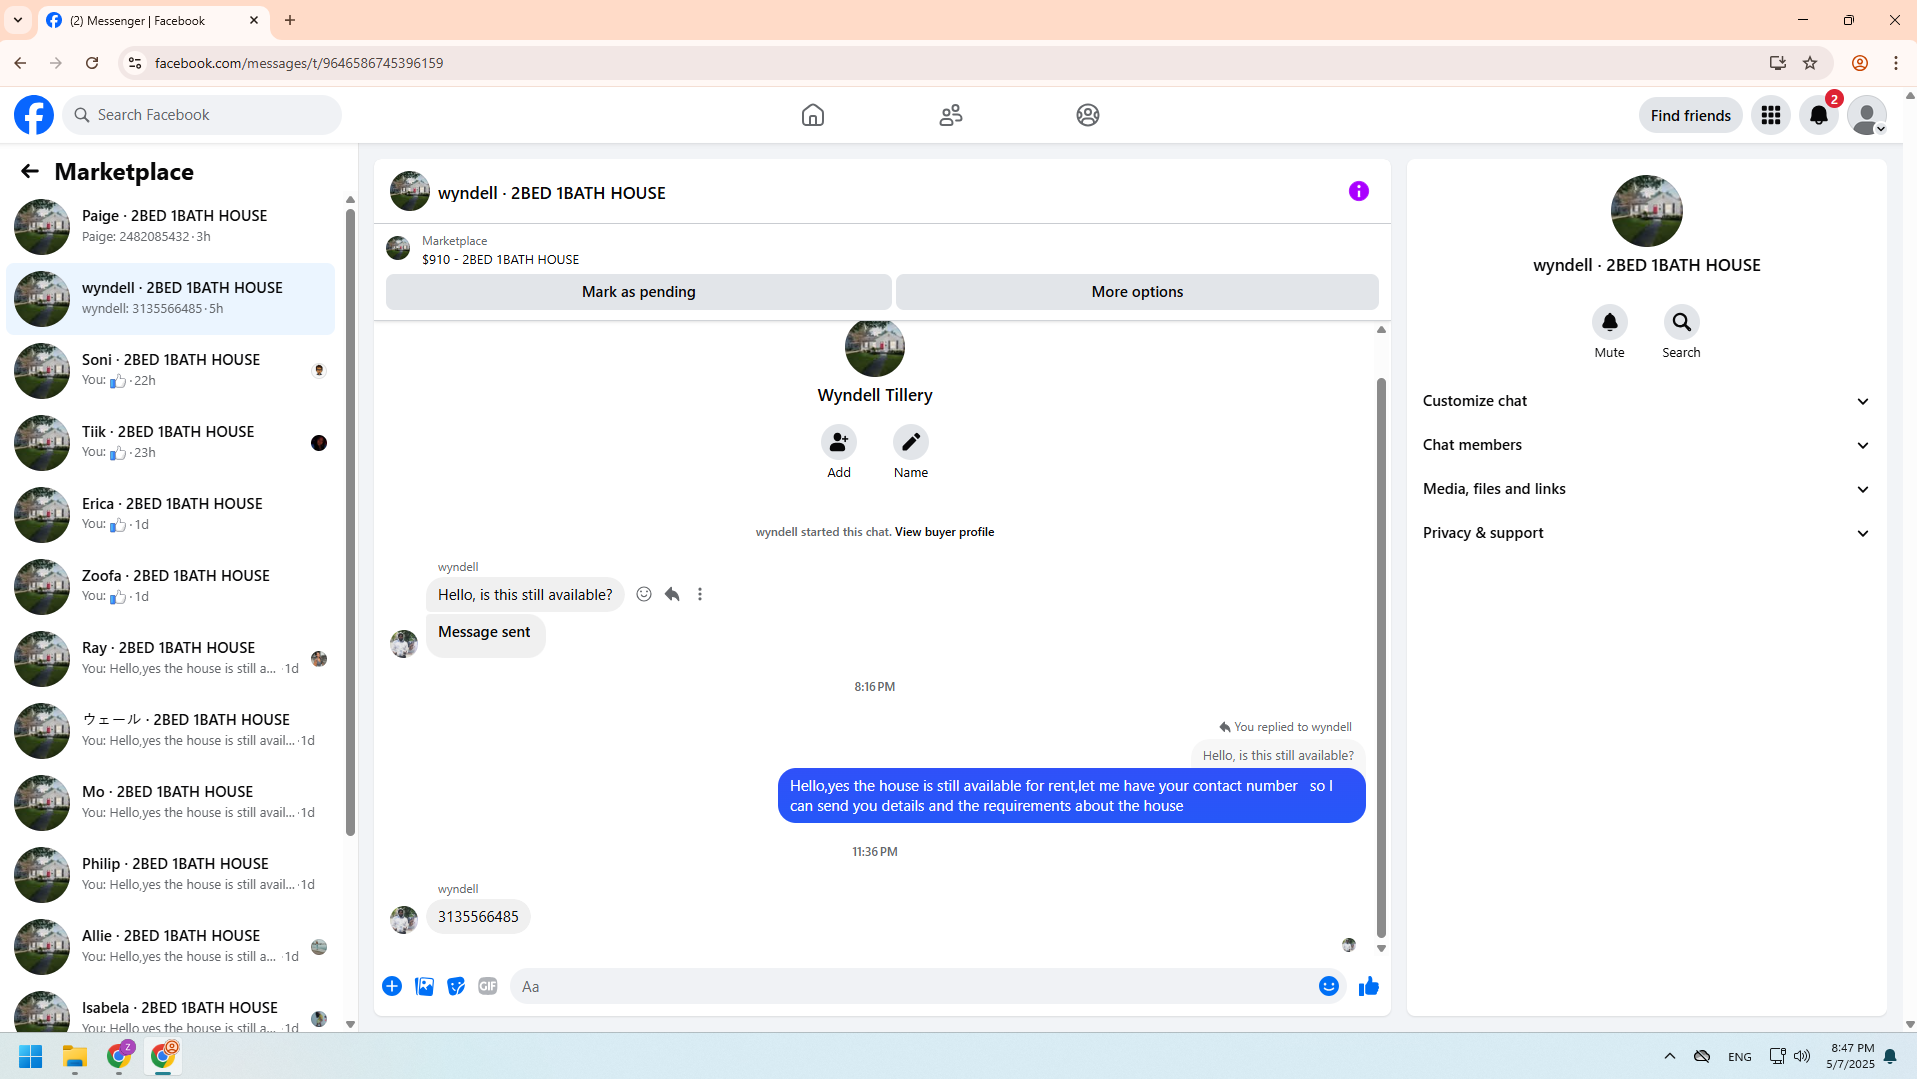Viewport: 1917px width, 1079px height.
Task: Open ウェール 2BED 1BATH HOUSE chat
Action: 170,730
